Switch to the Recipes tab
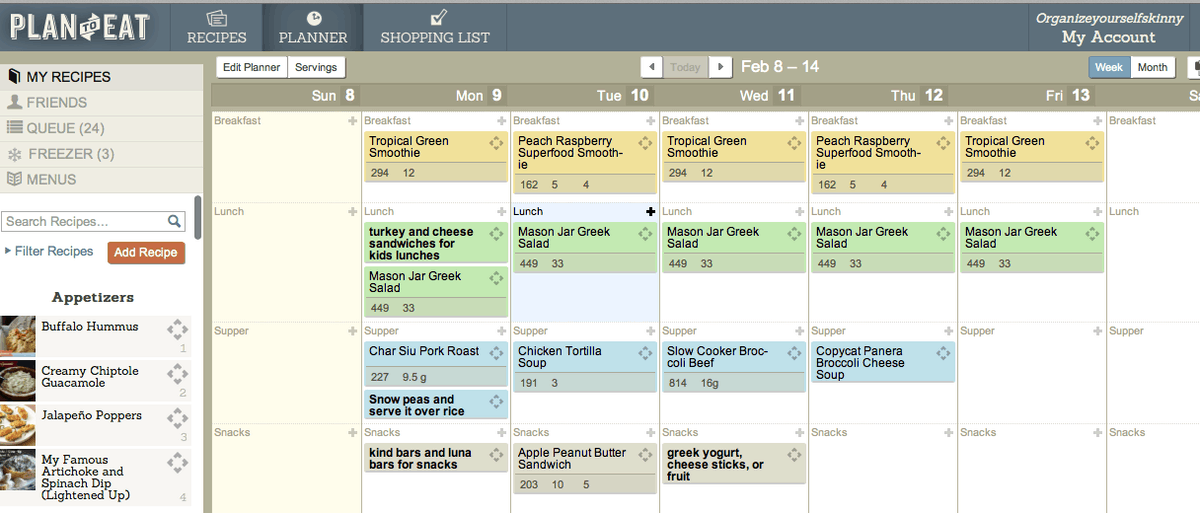1200x513 pixels. (217, 27)
